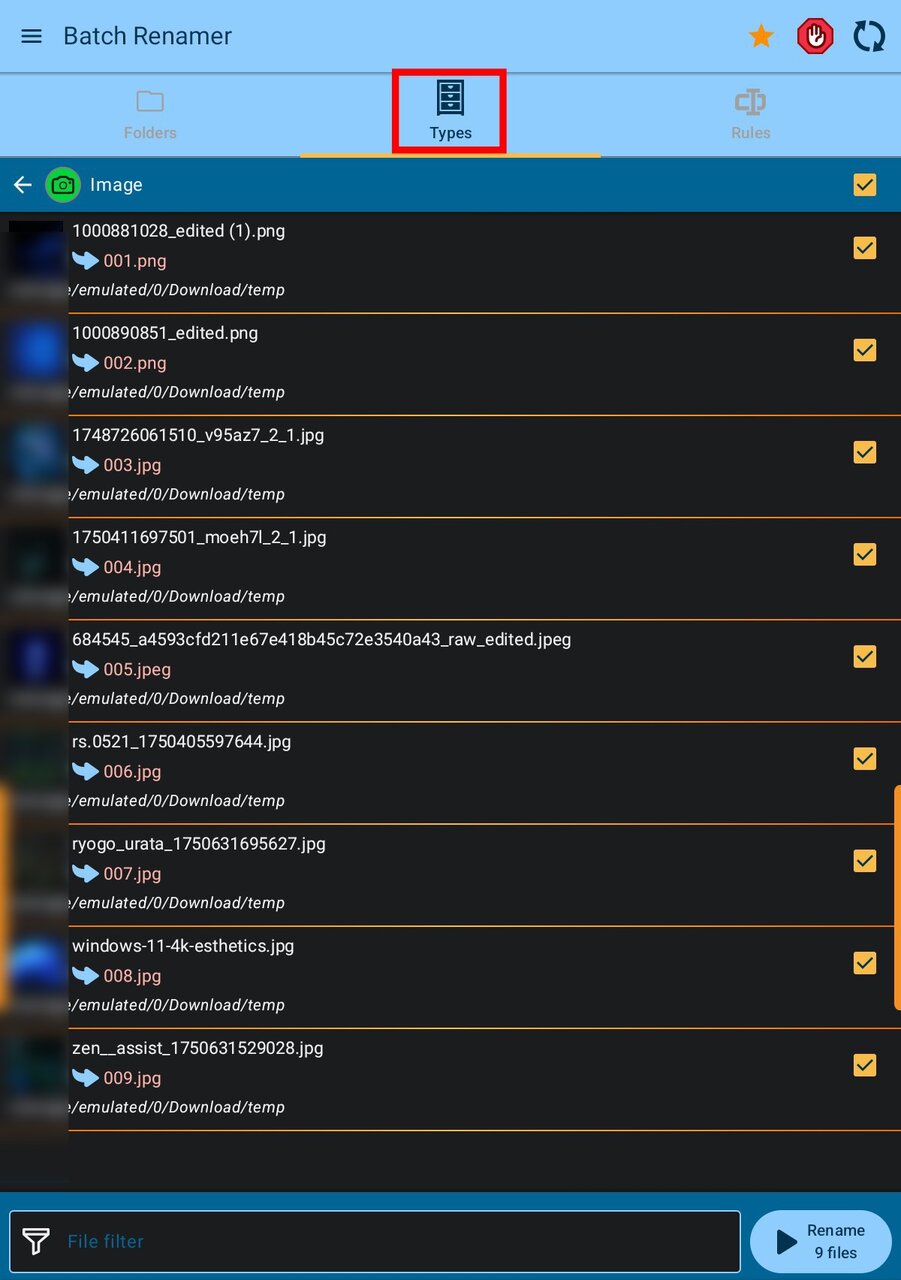Click the funnel filter icon
This screenshot has width=901, height=1280.
36,1242
